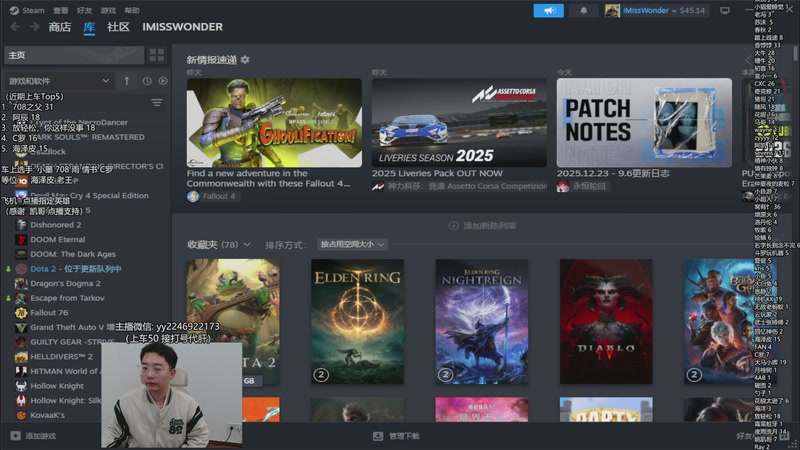Image resolution: width=800 pixels, height=450 pixels.
Task: Go to the 商店 store tab
Action: pos(60,27)
